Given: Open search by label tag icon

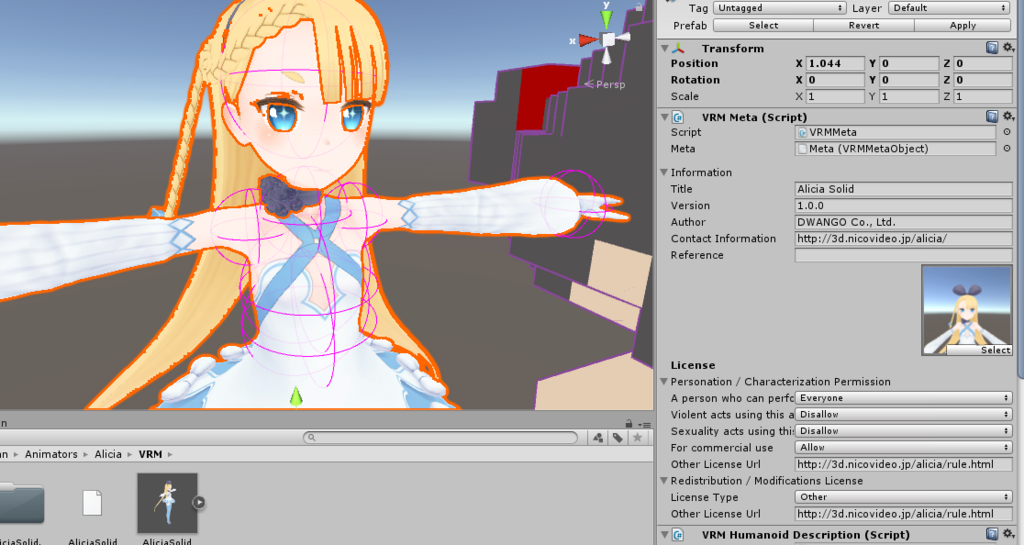Looking at the screenshot, I should click(618, 438).
